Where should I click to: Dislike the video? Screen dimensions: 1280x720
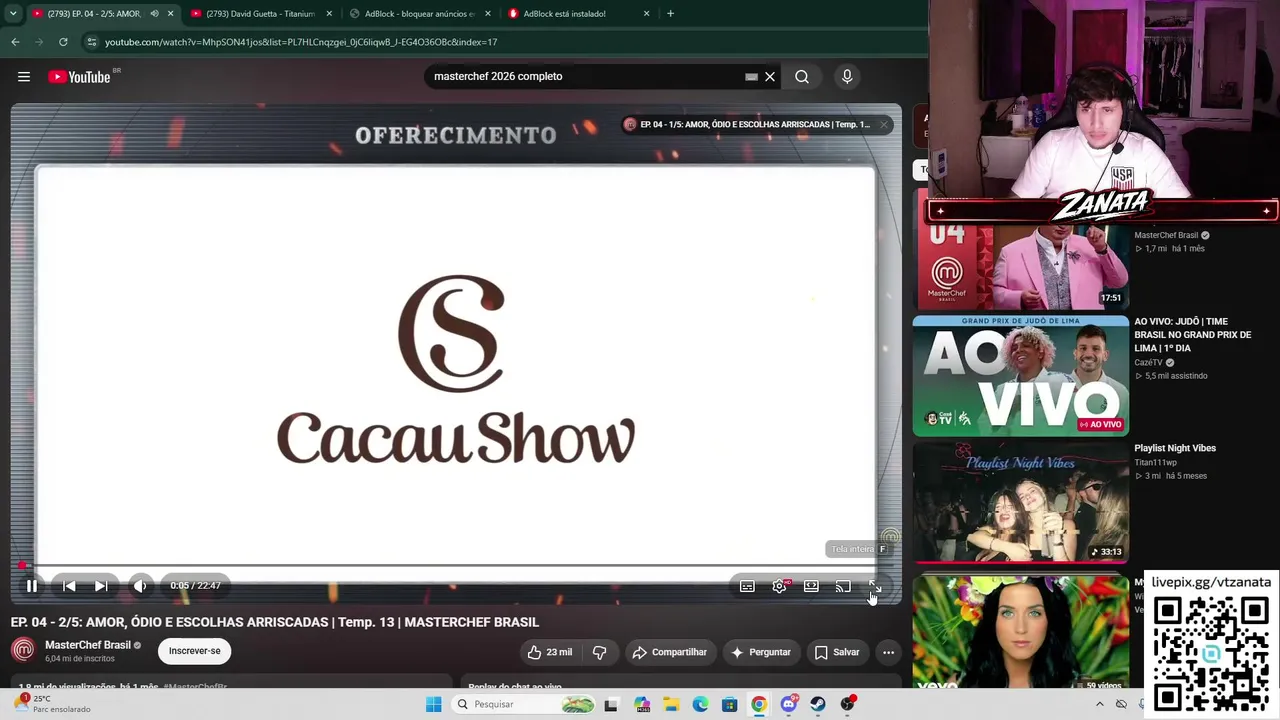(599, 652)
